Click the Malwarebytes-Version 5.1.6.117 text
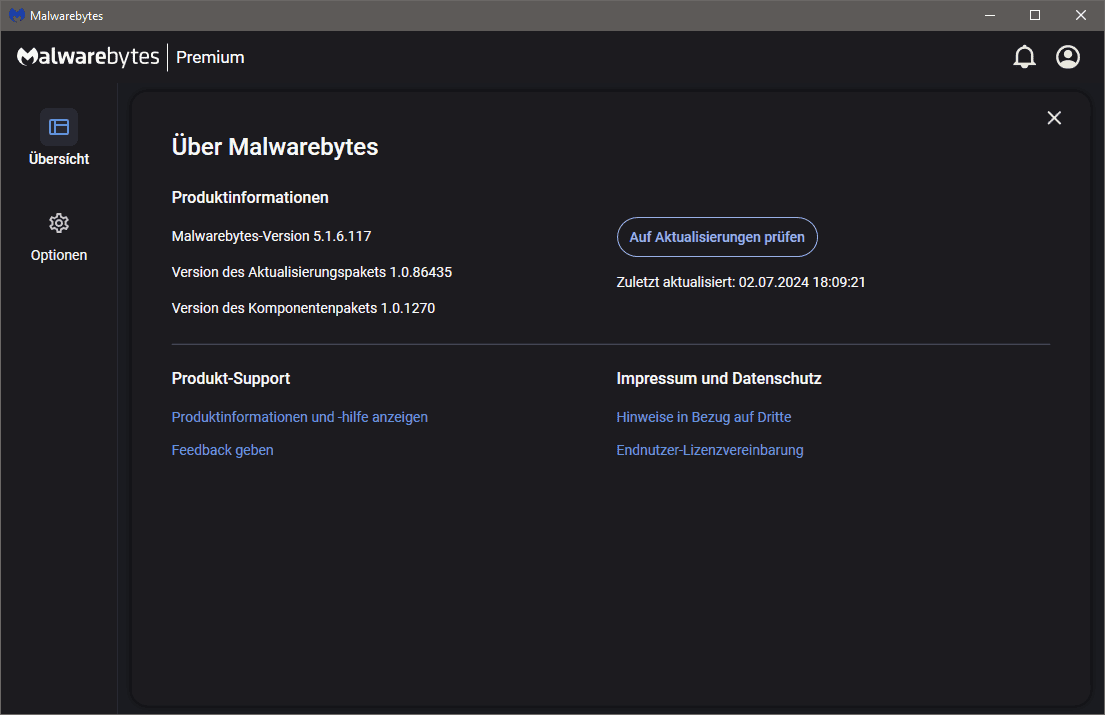 (x=271, y=236)
